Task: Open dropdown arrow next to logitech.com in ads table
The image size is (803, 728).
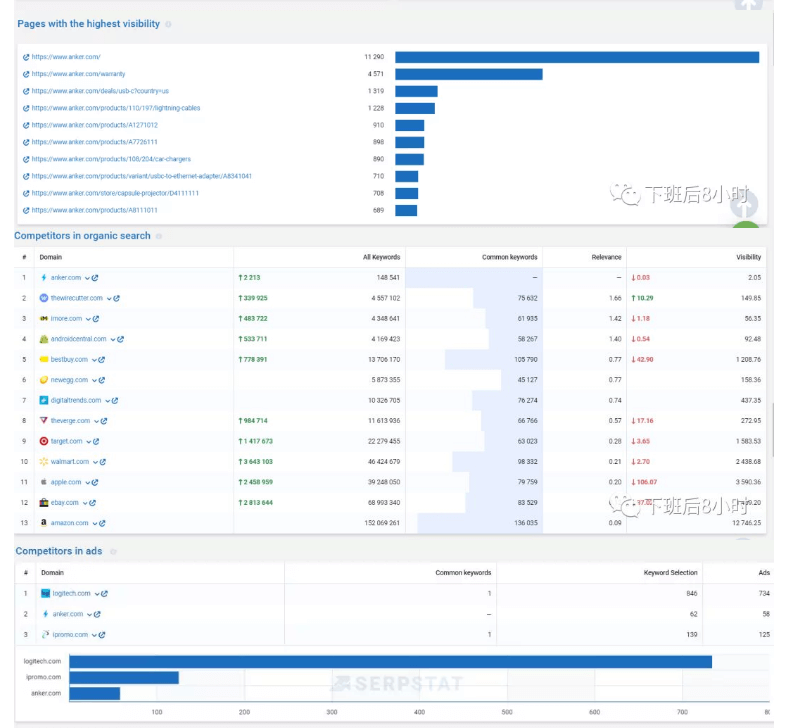Action: [97, 594]
